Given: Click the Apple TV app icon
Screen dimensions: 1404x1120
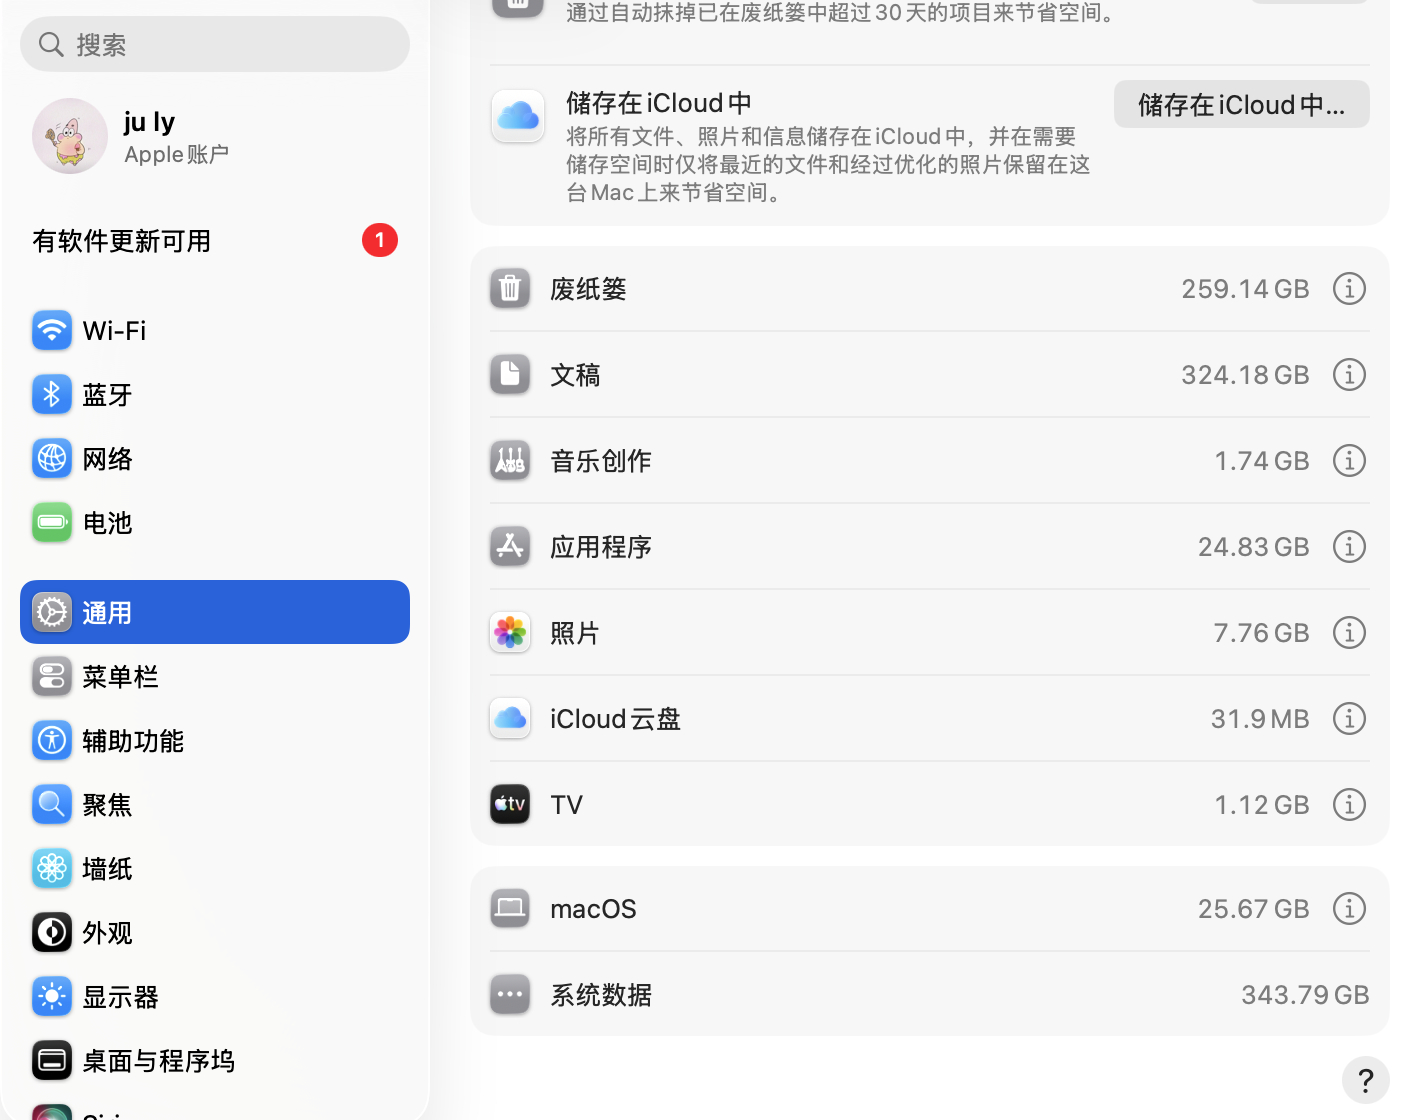Looking at the screenshot, I should [510, 805].
